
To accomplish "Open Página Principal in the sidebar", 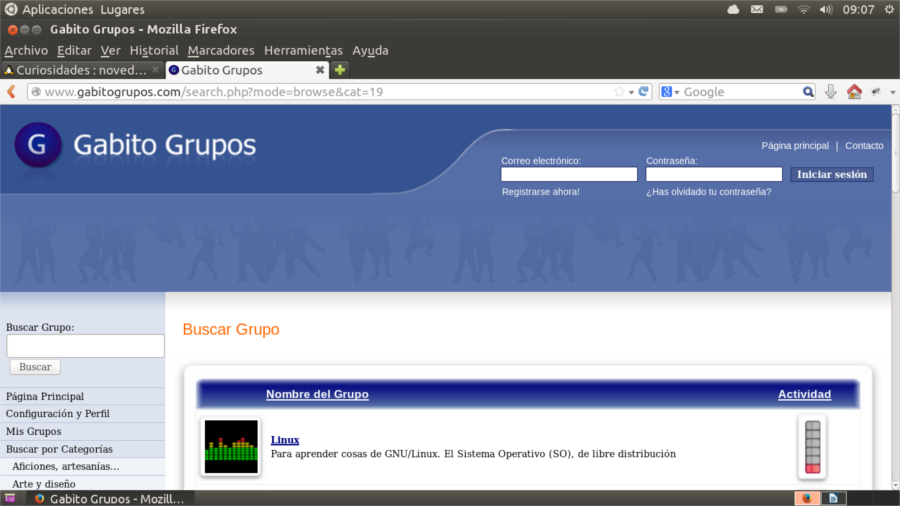I will (x=45, y=396).
